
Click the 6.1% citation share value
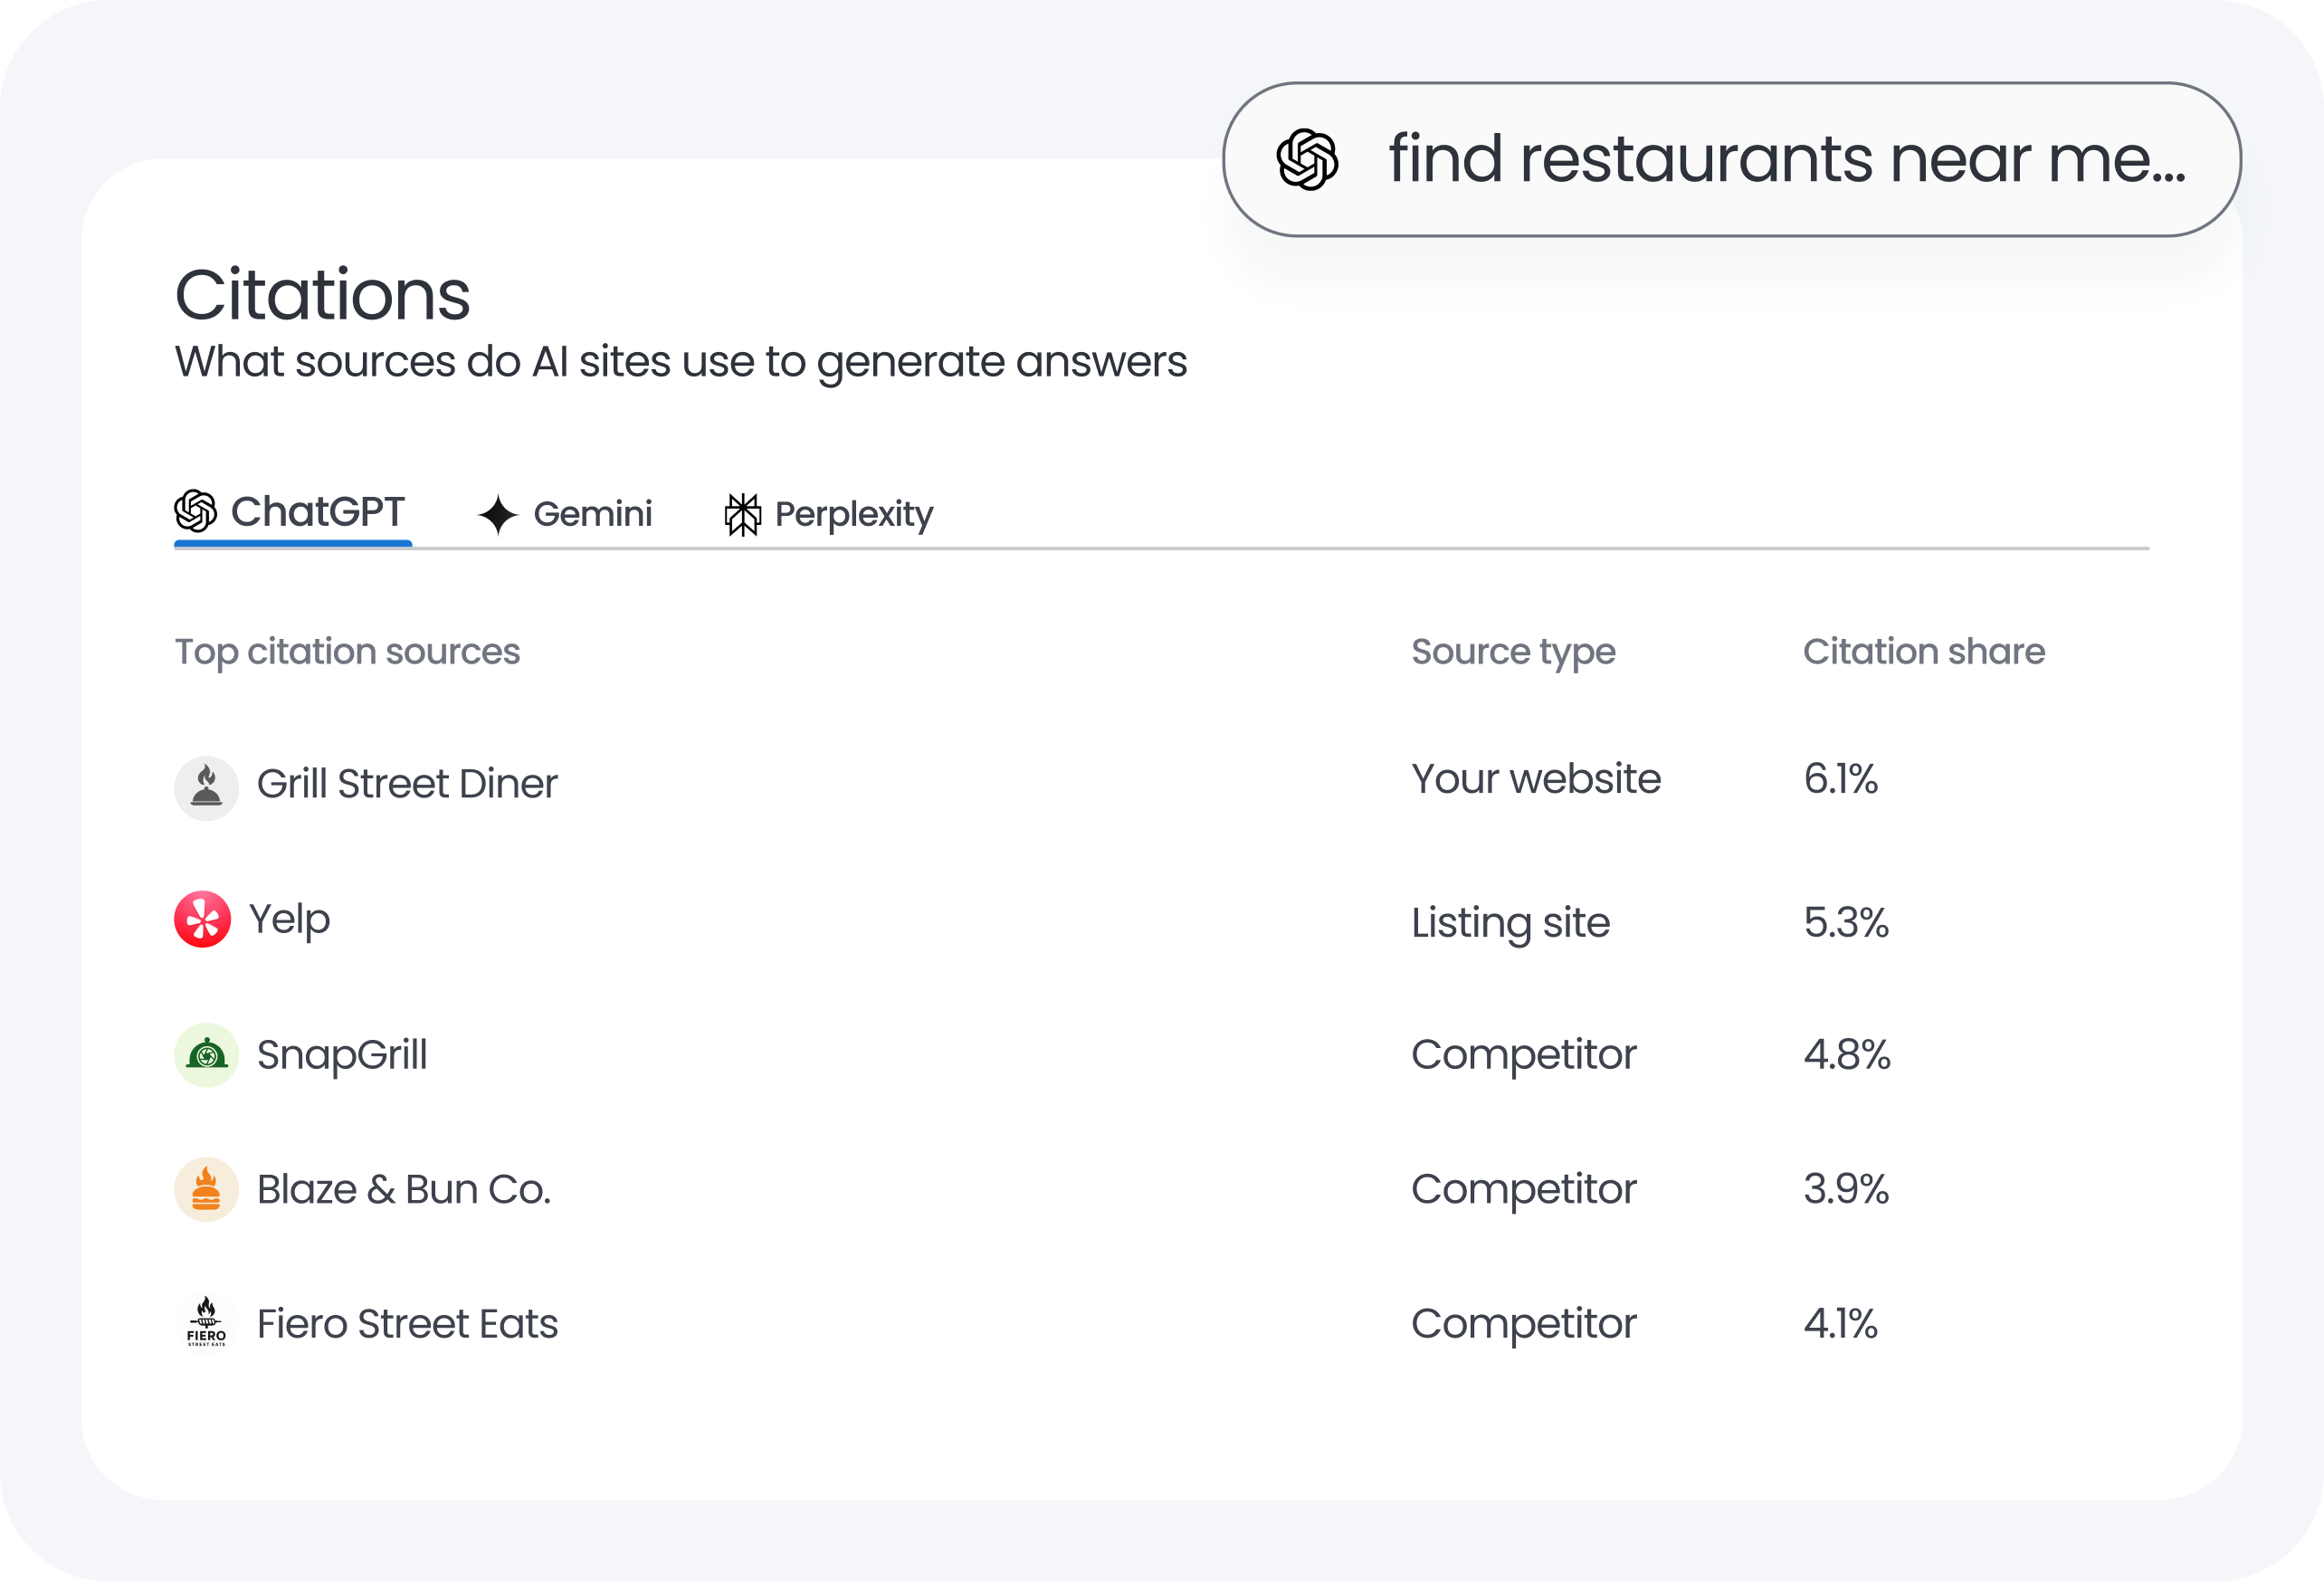coord(1840,779)
